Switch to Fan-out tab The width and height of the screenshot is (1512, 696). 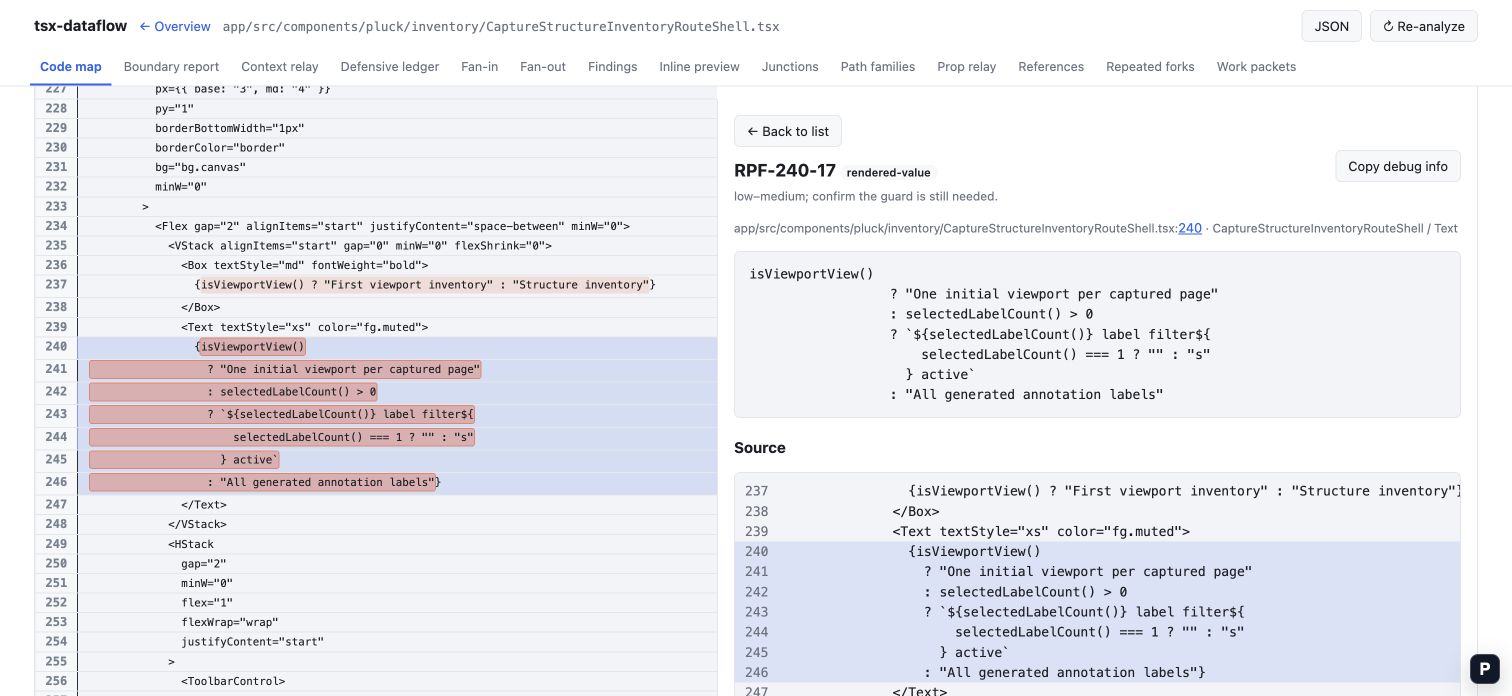(543, 66)
